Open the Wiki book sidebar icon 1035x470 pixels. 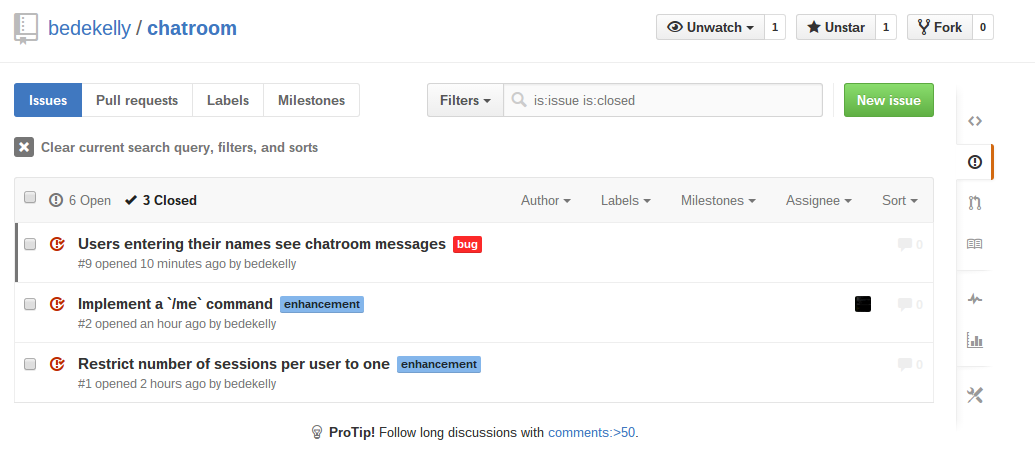[x=974, y=244]
